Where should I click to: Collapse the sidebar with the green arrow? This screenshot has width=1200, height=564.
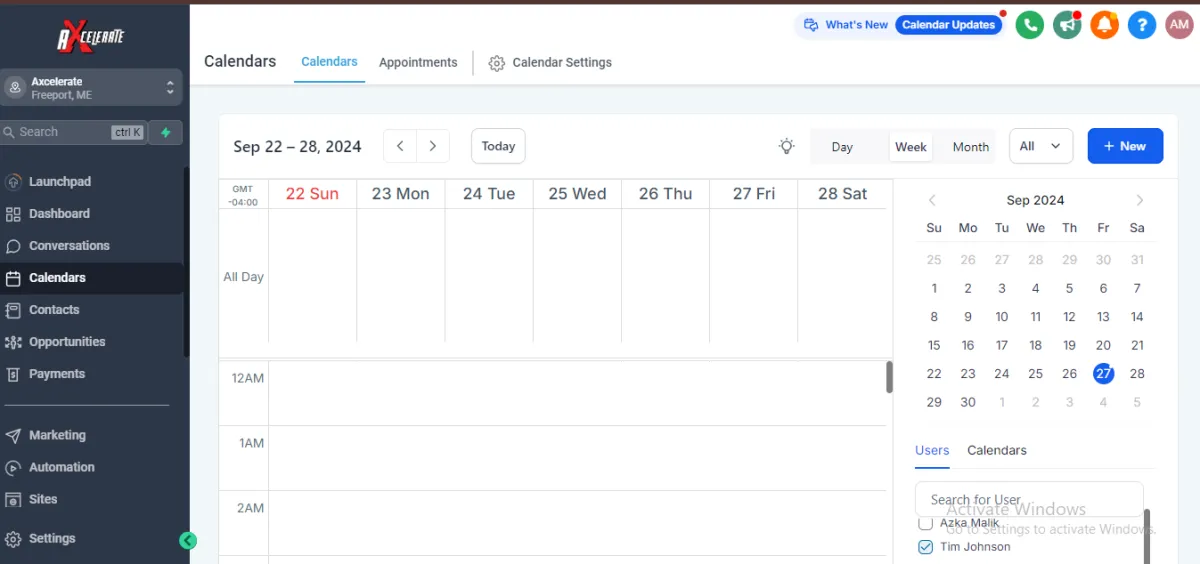click(x=188, y=541)
